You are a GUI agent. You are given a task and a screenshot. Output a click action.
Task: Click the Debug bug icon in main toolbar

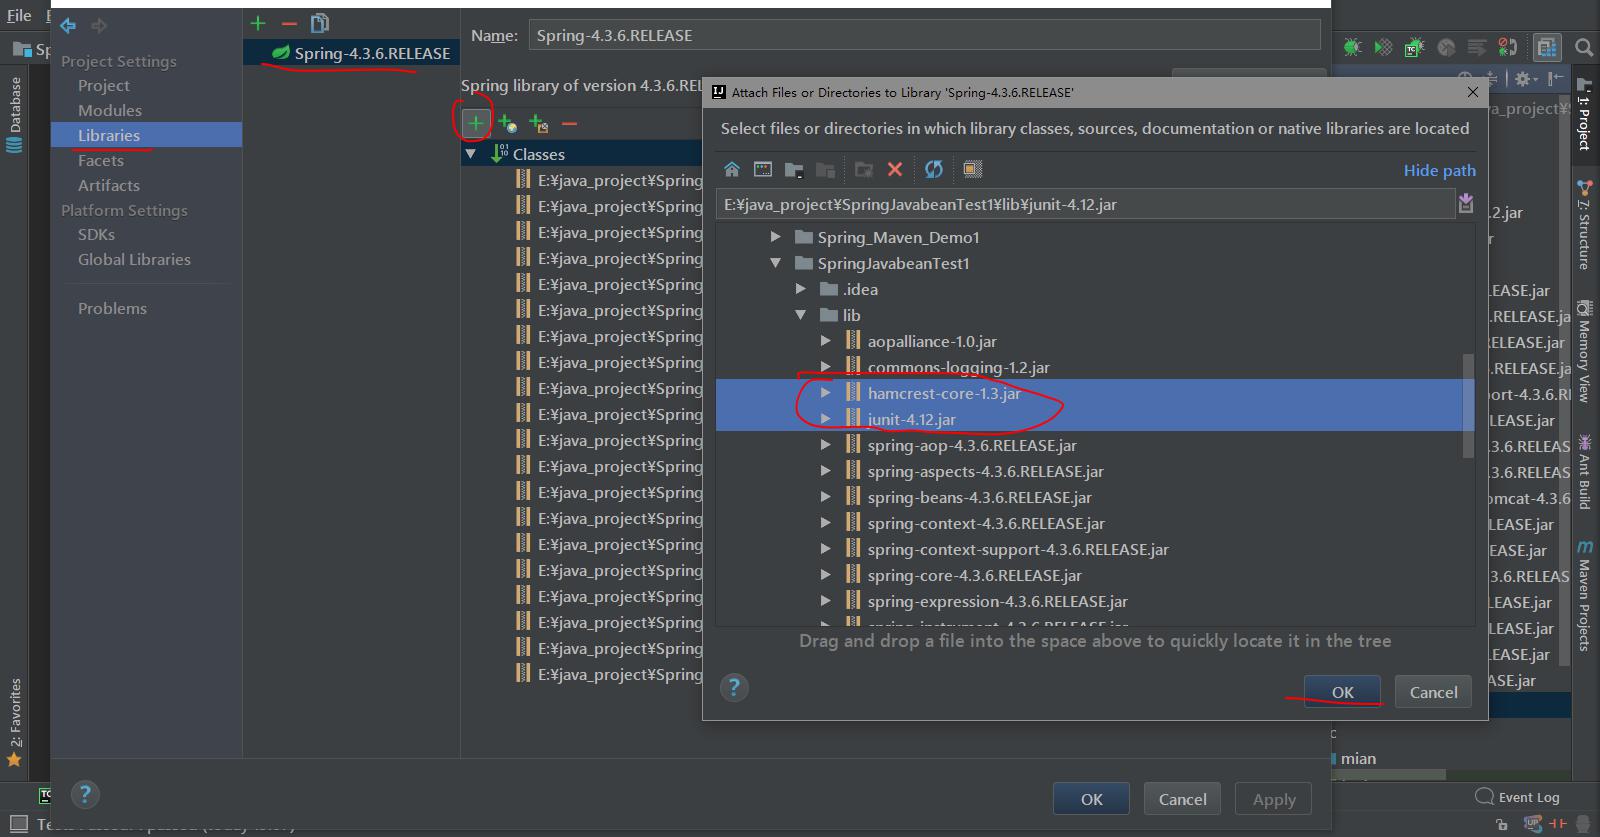tap(1352, 47)
